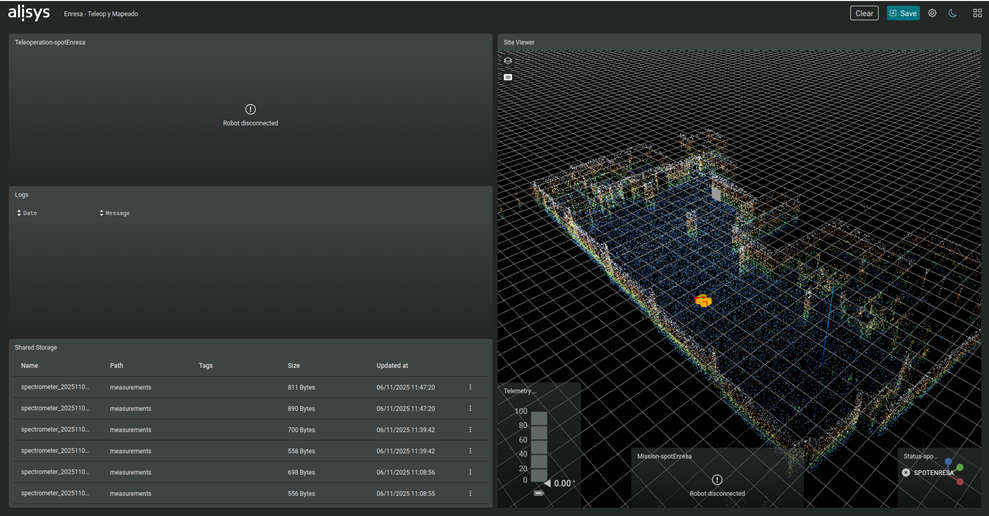The image size is (989, 516).
Task: Click Robot disconnected text in the Mission panel
Action: coord(717,493)
